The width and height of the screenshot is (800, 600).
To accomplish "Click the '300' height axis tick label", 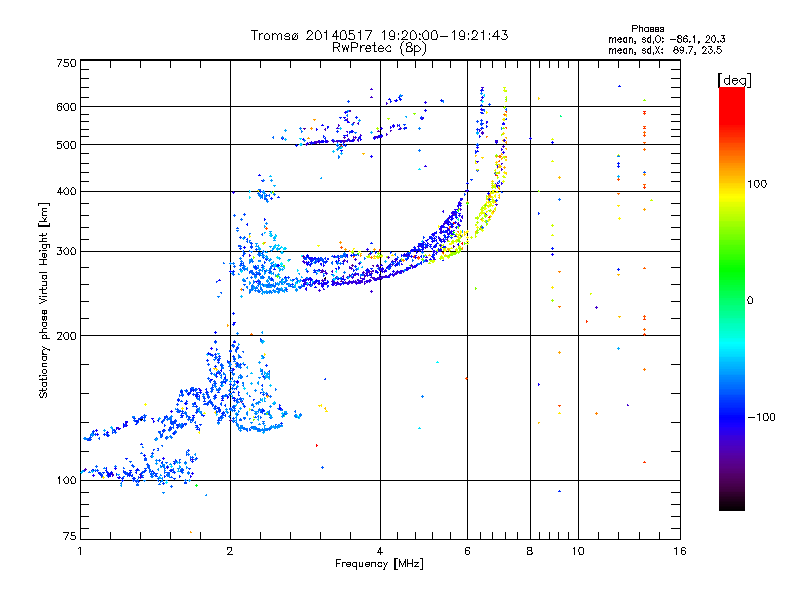I will 66,252.
